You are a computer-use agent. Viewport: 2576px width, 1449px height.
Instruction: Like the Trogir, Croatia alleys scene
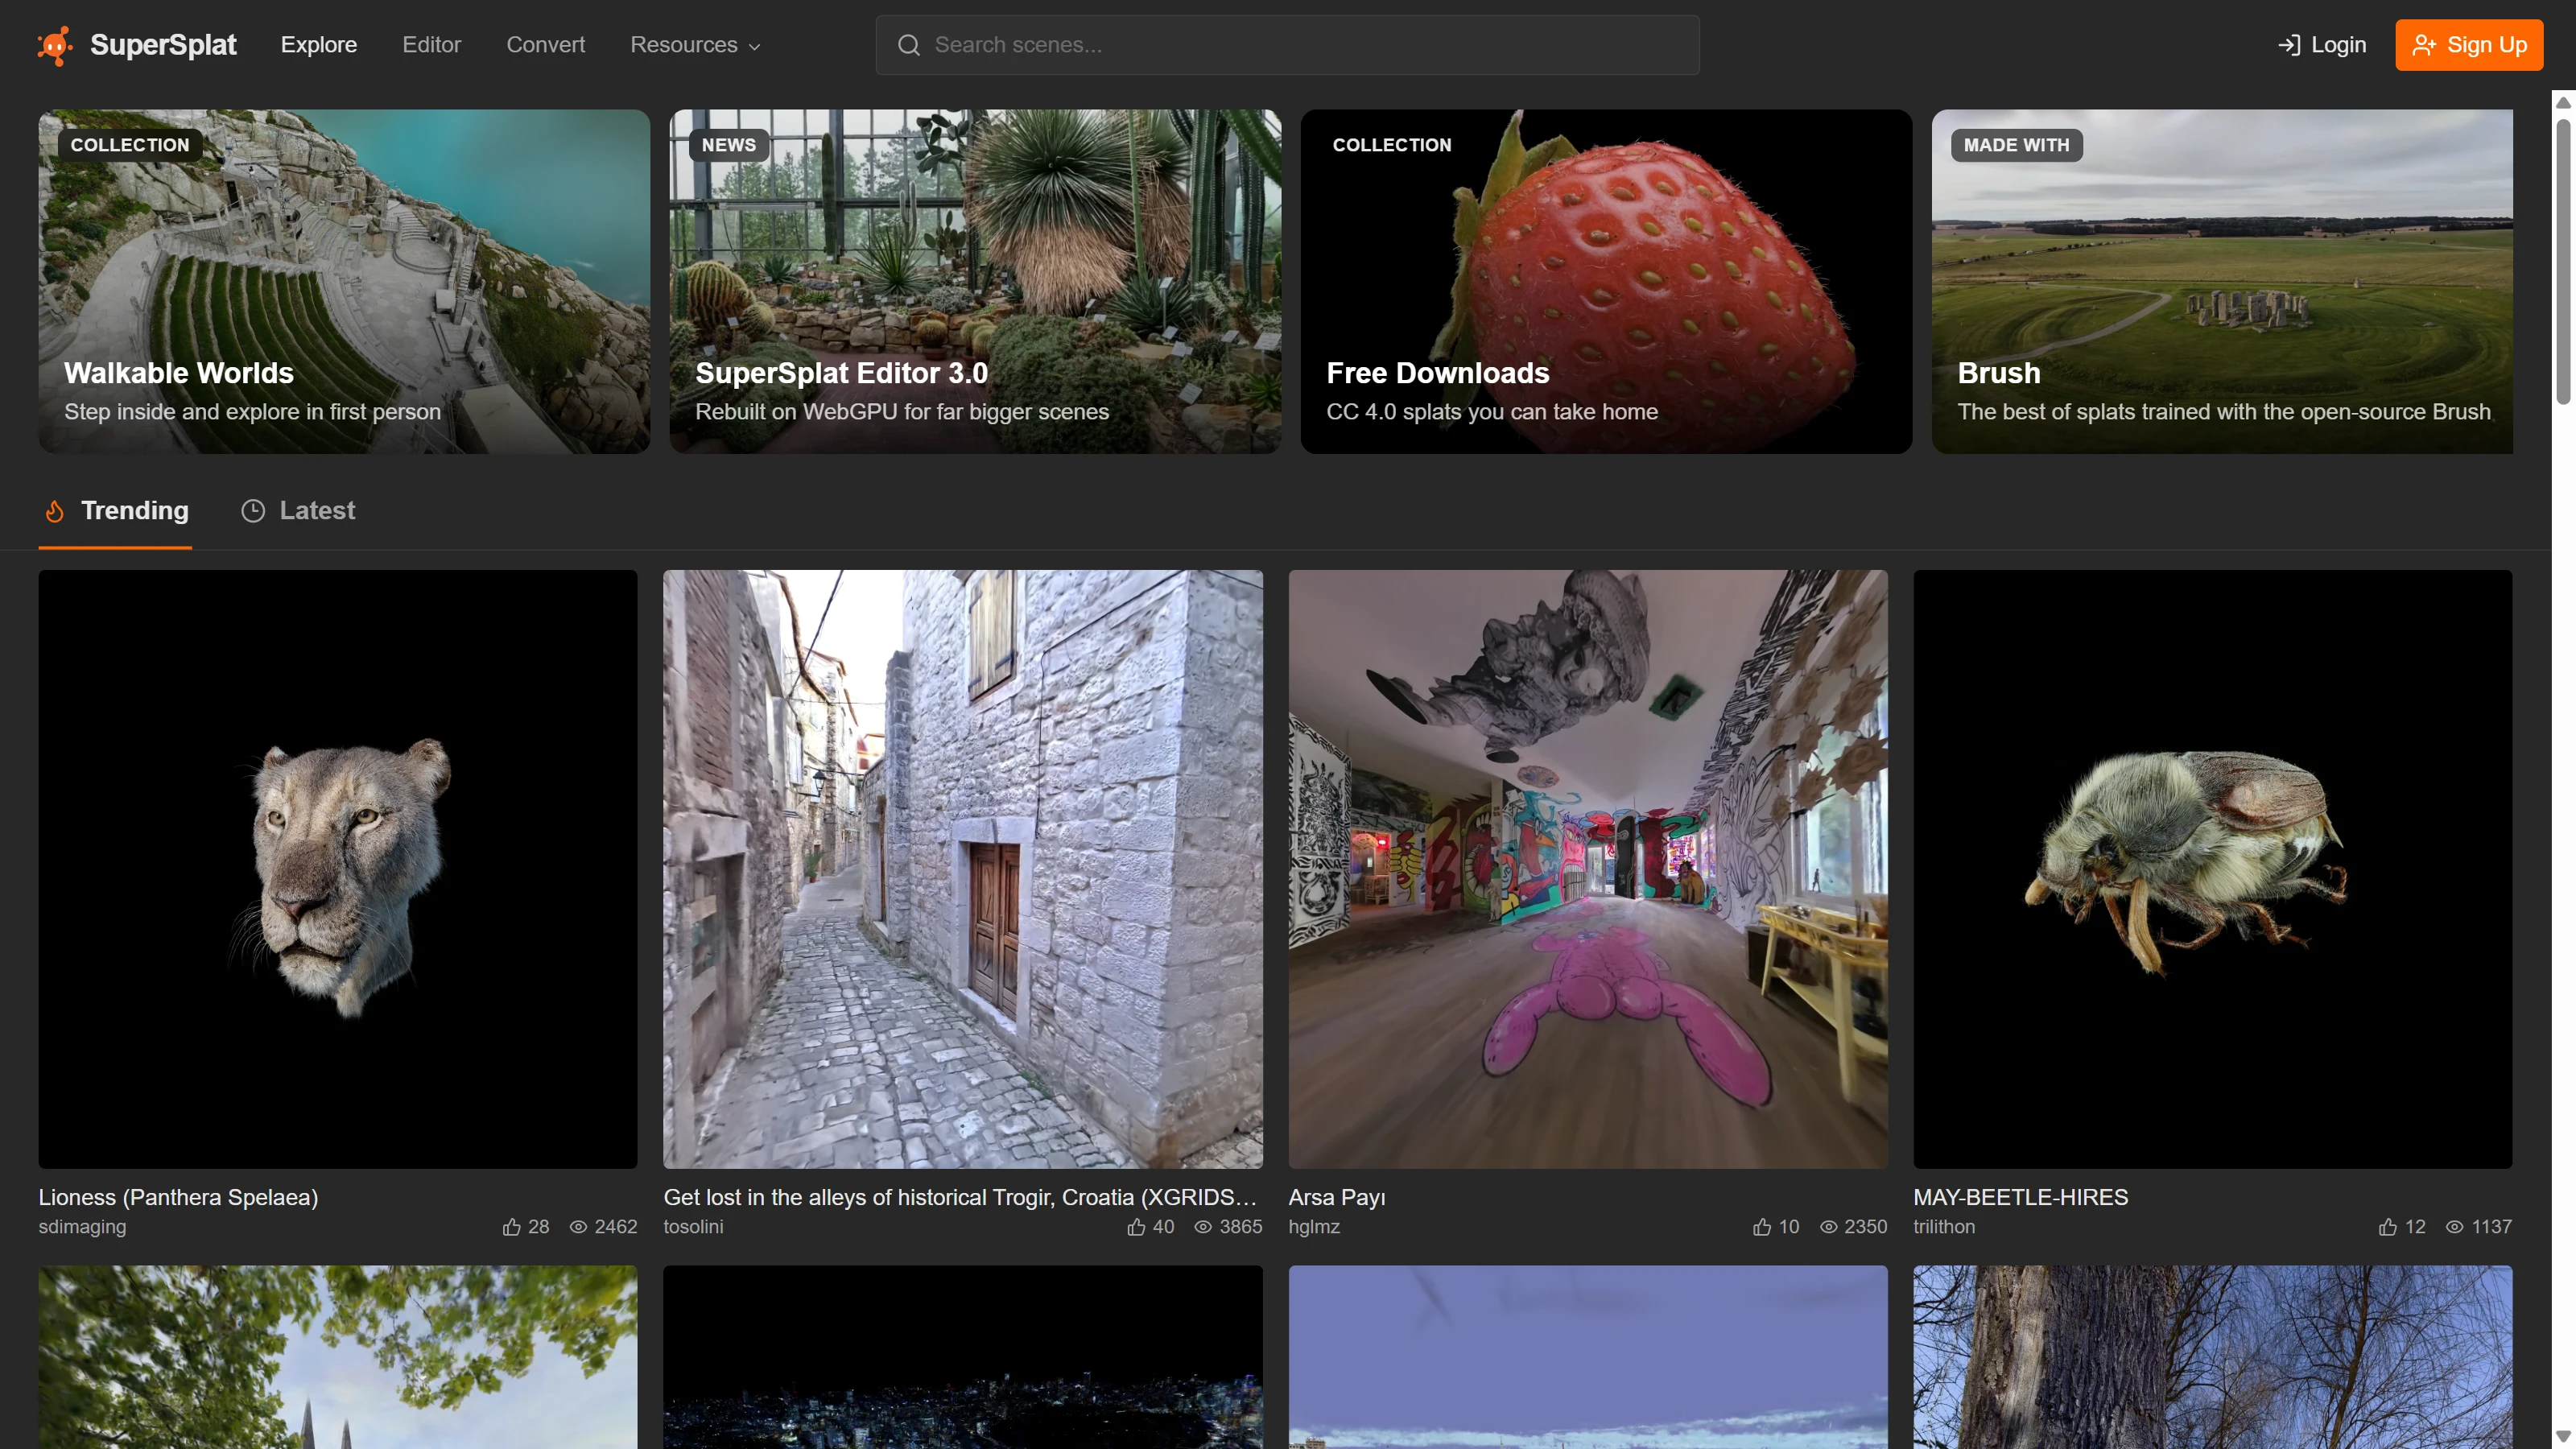[x=1137, y=1227]
